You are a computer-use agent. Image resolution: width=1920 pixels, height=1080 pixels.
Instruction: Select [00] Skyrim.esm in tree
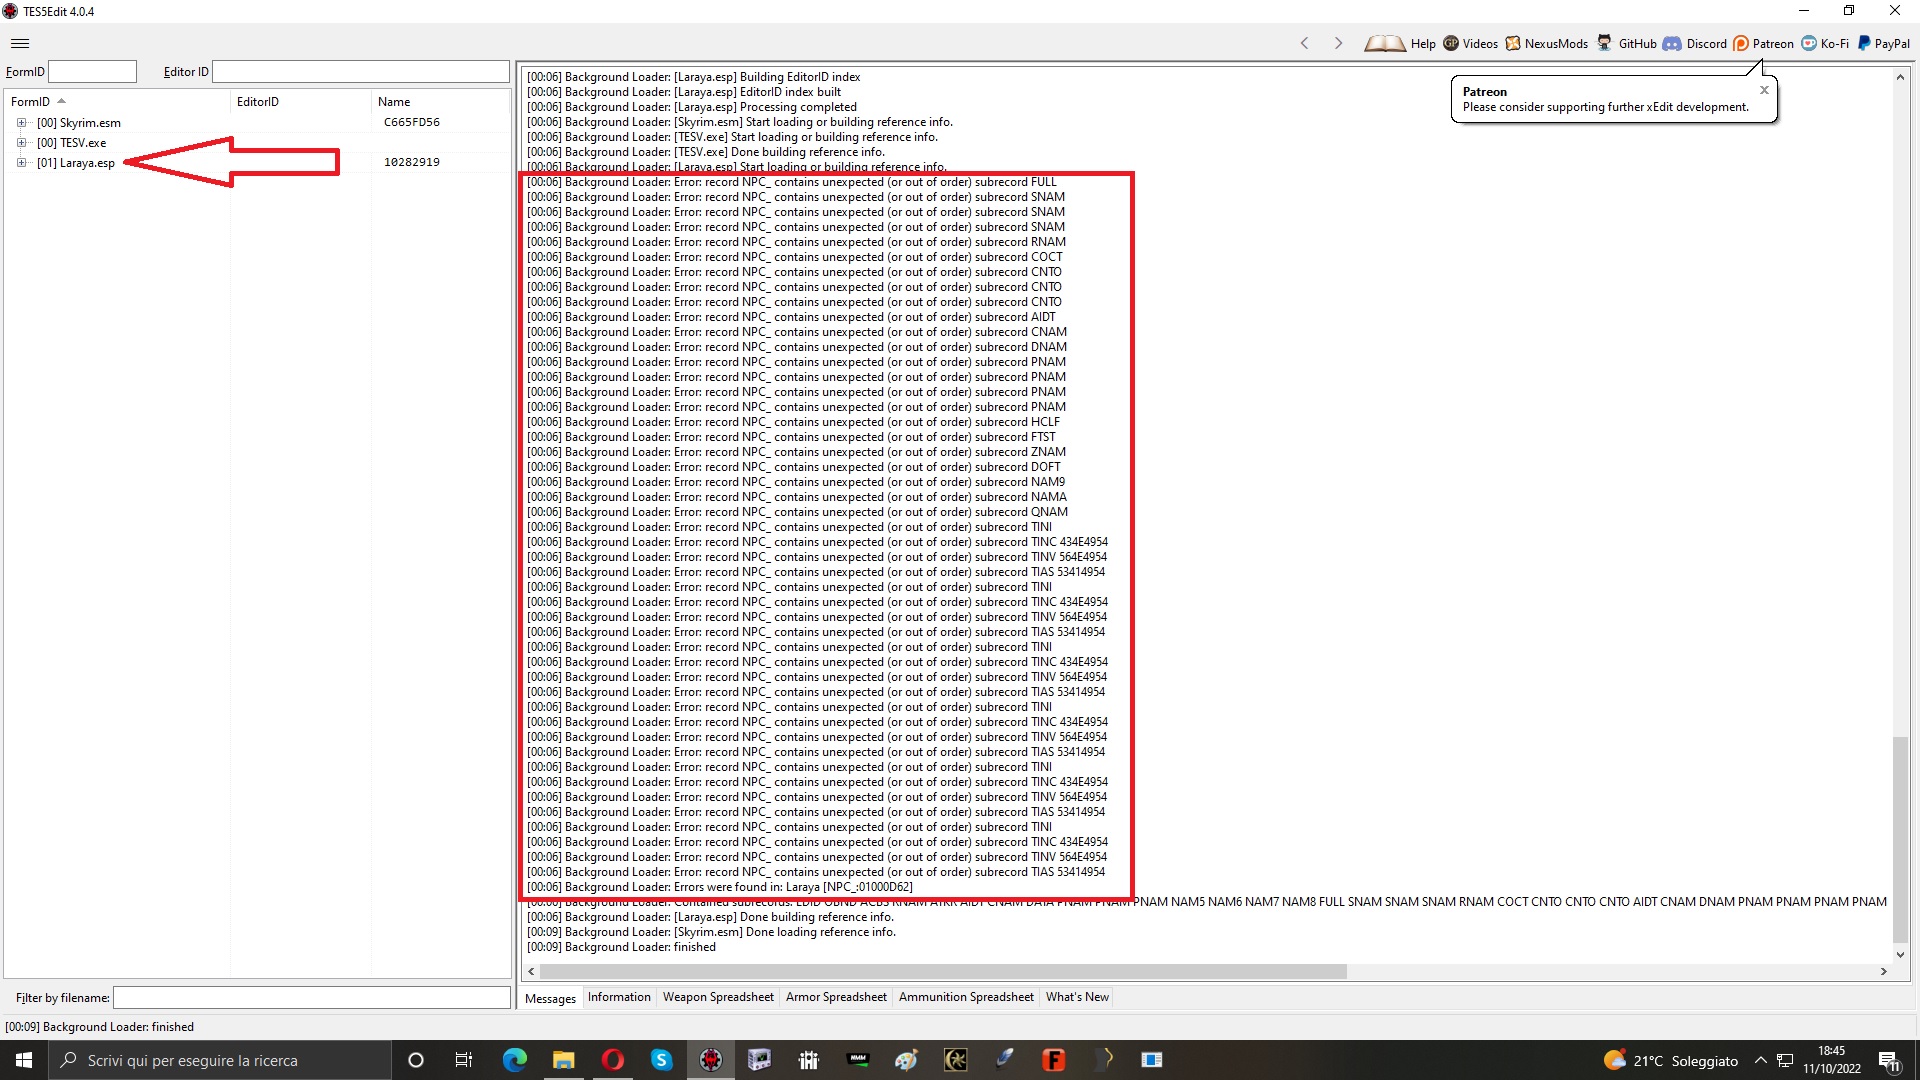click(x=79, y=123)
